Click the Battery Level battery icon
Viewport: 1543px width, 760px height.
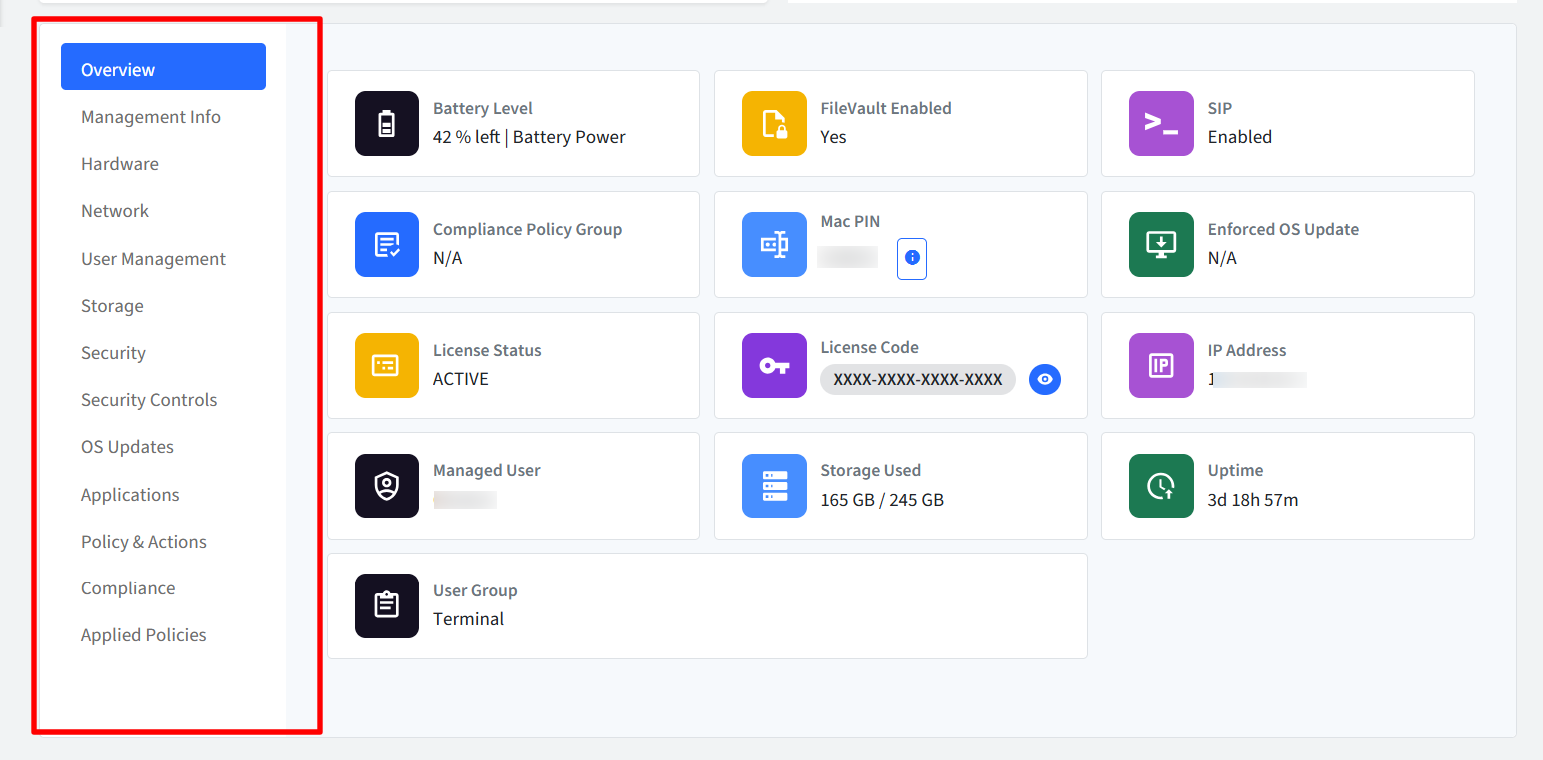pos(387,124)
